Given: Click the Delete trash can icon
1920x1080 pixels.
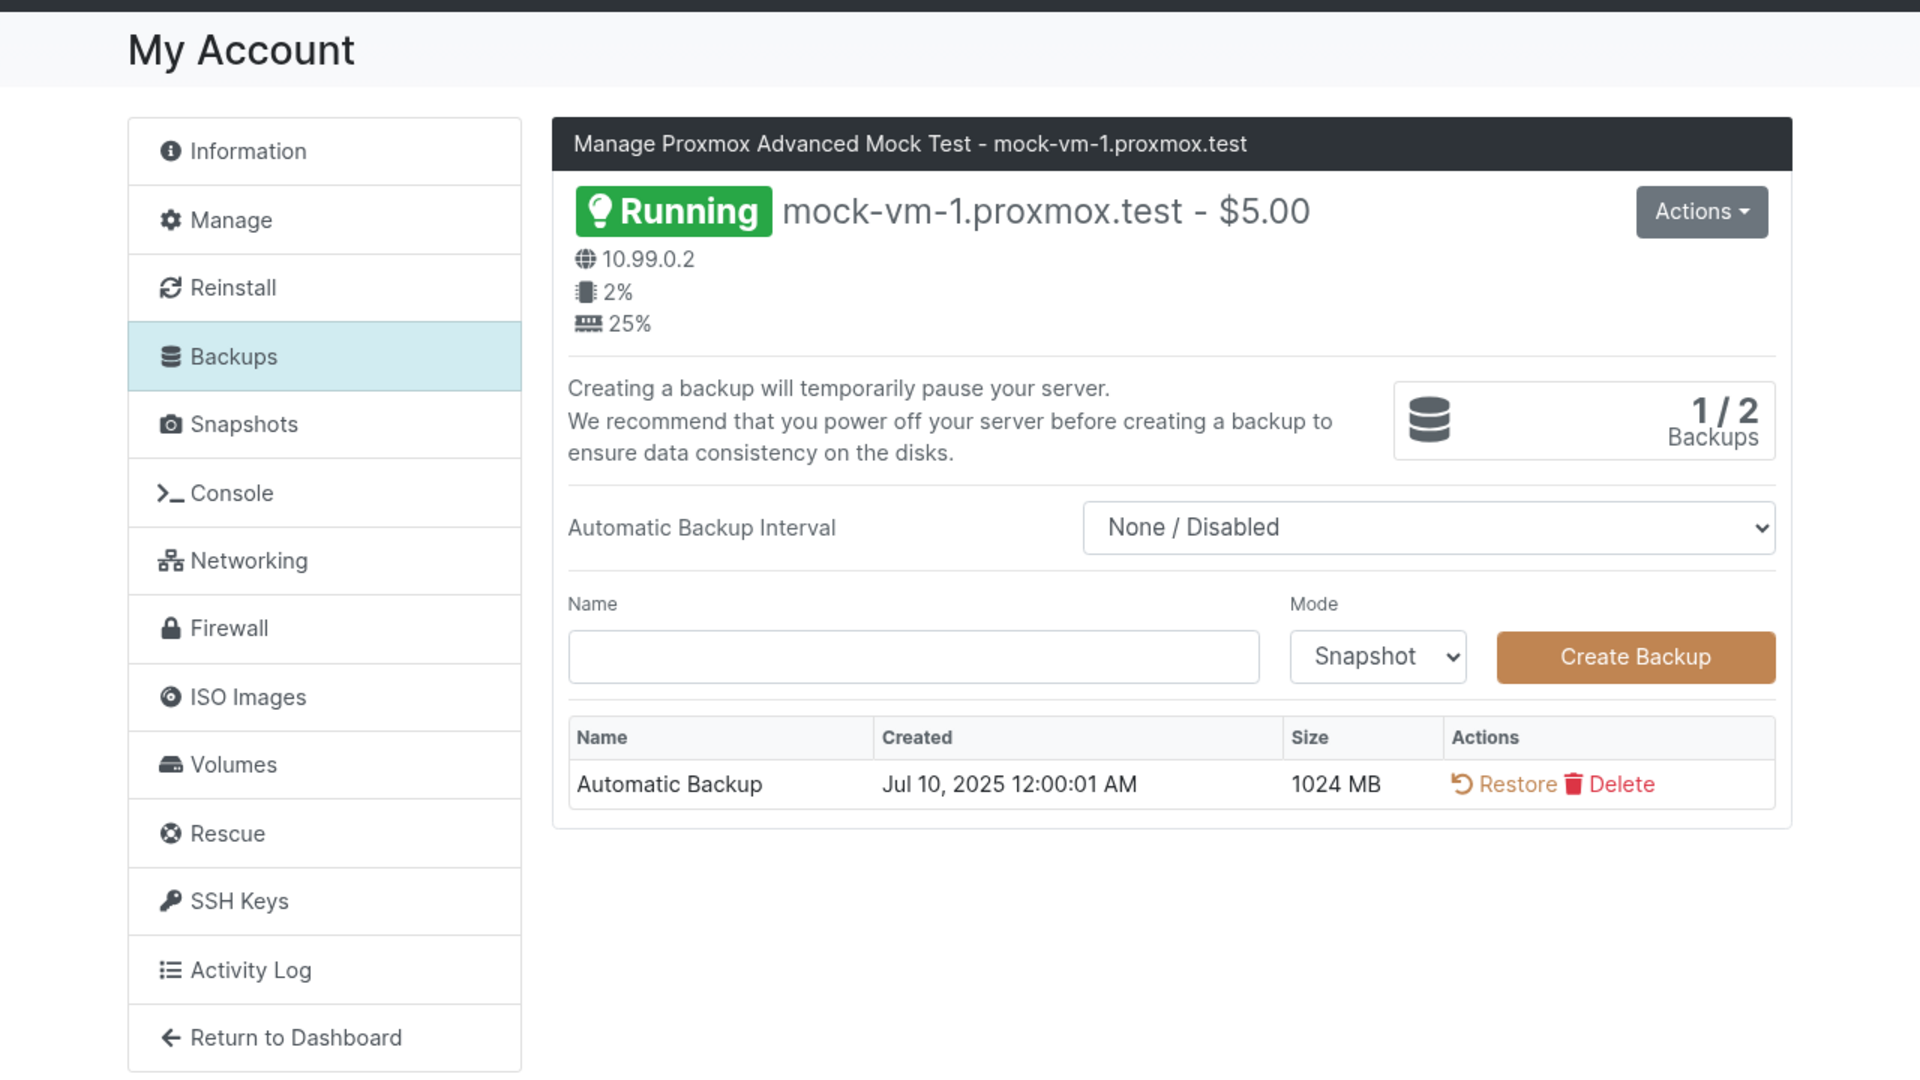Looking at the screenshot, I should (x=1573, y=784).
